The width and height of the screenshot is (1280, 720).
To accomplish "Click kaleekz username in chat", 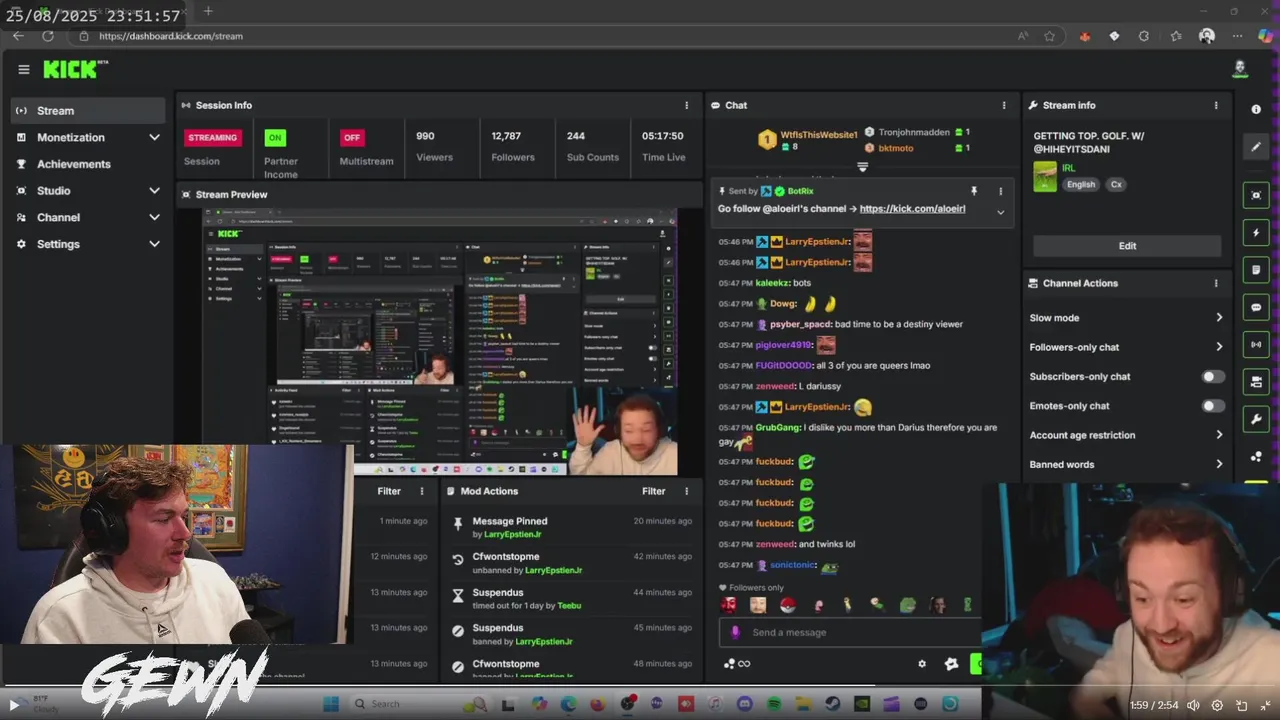I will pos(772,283).
